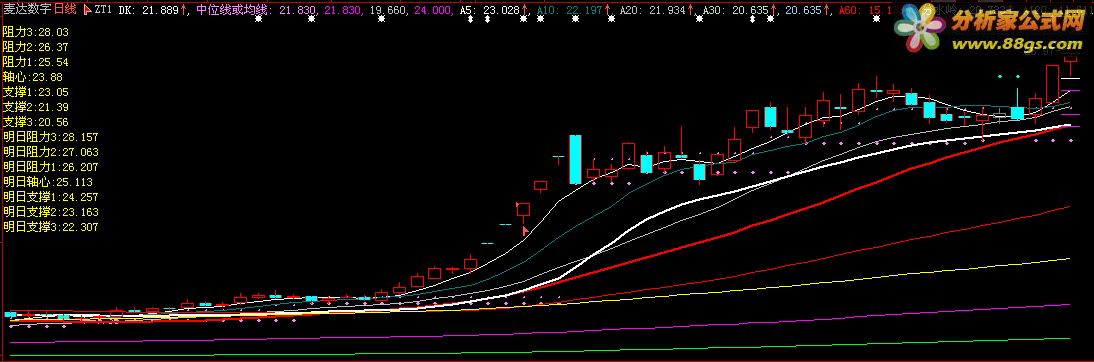The height and width of the screenshot is (362, 1094).
Task: Click the 明日阻力2:27.063 label
Action: (51, 151)
